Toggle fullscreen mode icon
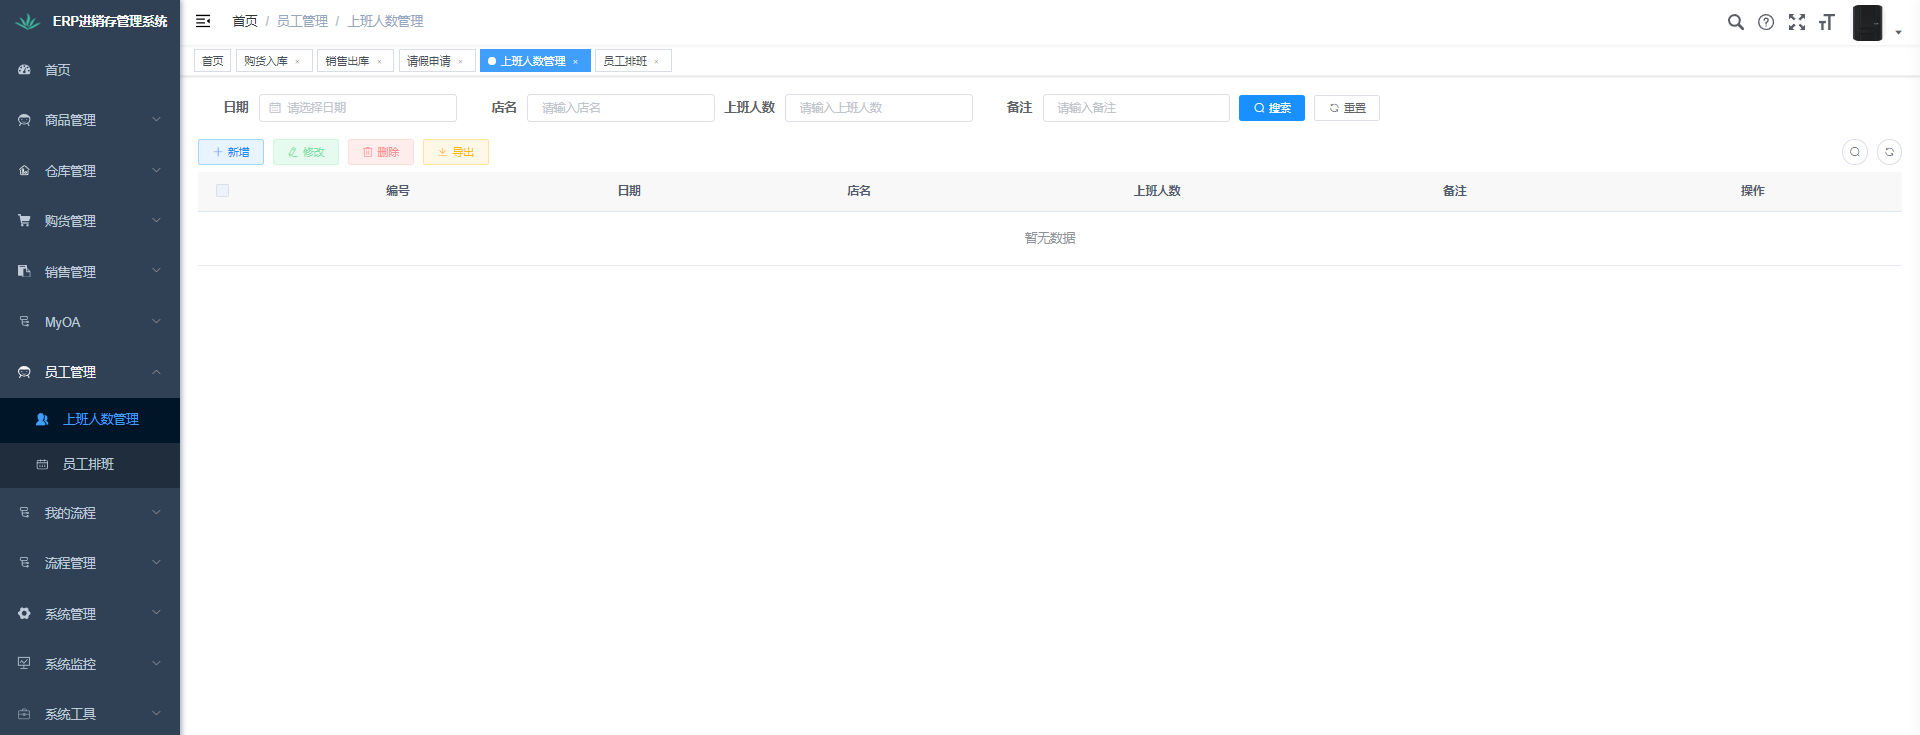The height and width of the screenshot is (735, 1920). (x=1797, y=22)
